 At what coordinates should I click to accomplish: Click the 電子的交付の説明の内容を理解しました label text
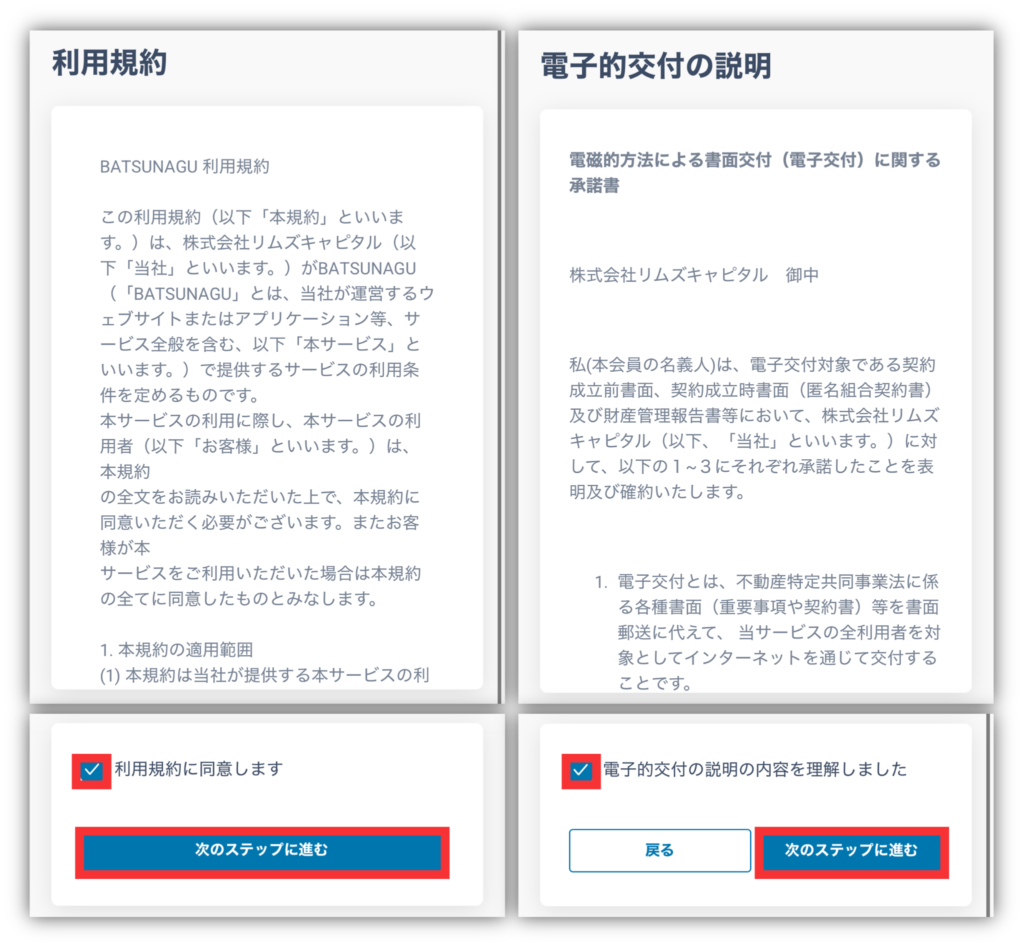tap(754, 770)
